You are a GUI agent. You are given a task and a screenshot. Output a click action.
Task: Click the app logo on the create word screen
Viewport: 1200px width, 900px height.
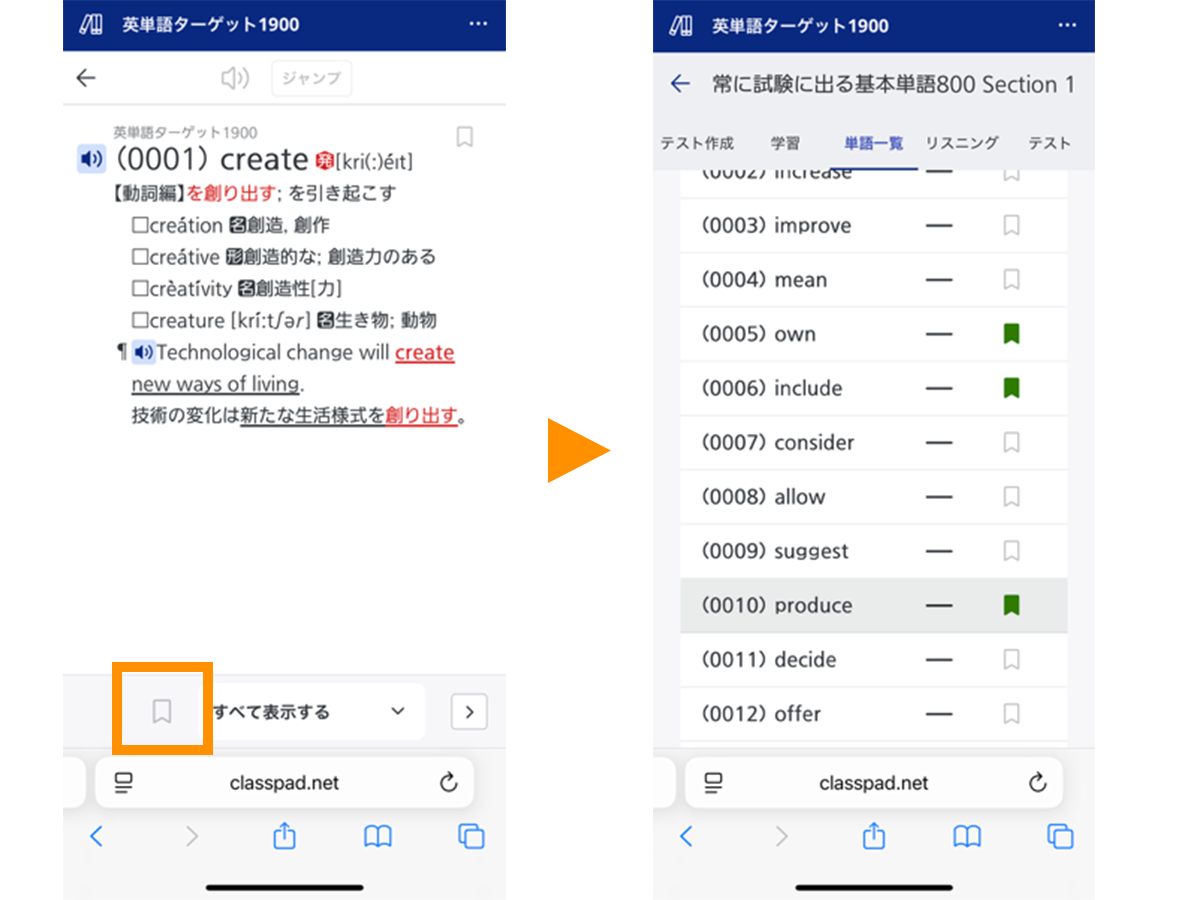(92, 25)
